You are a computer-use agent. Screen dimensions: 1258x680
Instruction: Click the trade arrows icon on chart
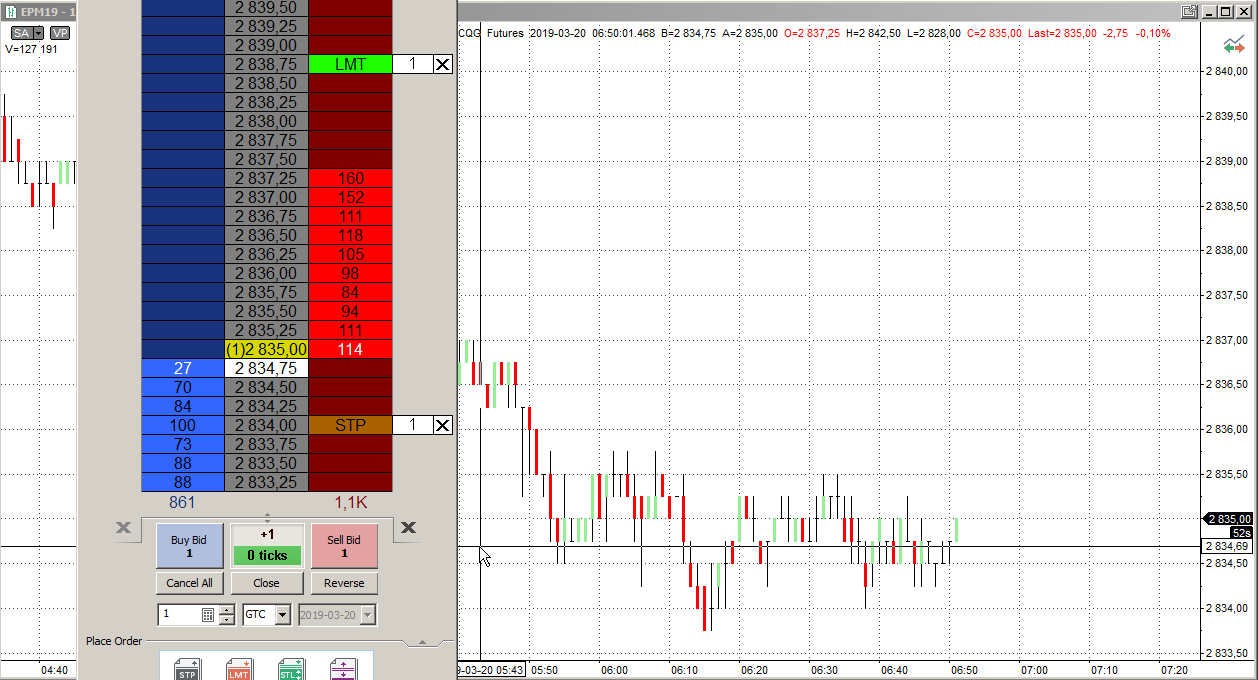1233,46
